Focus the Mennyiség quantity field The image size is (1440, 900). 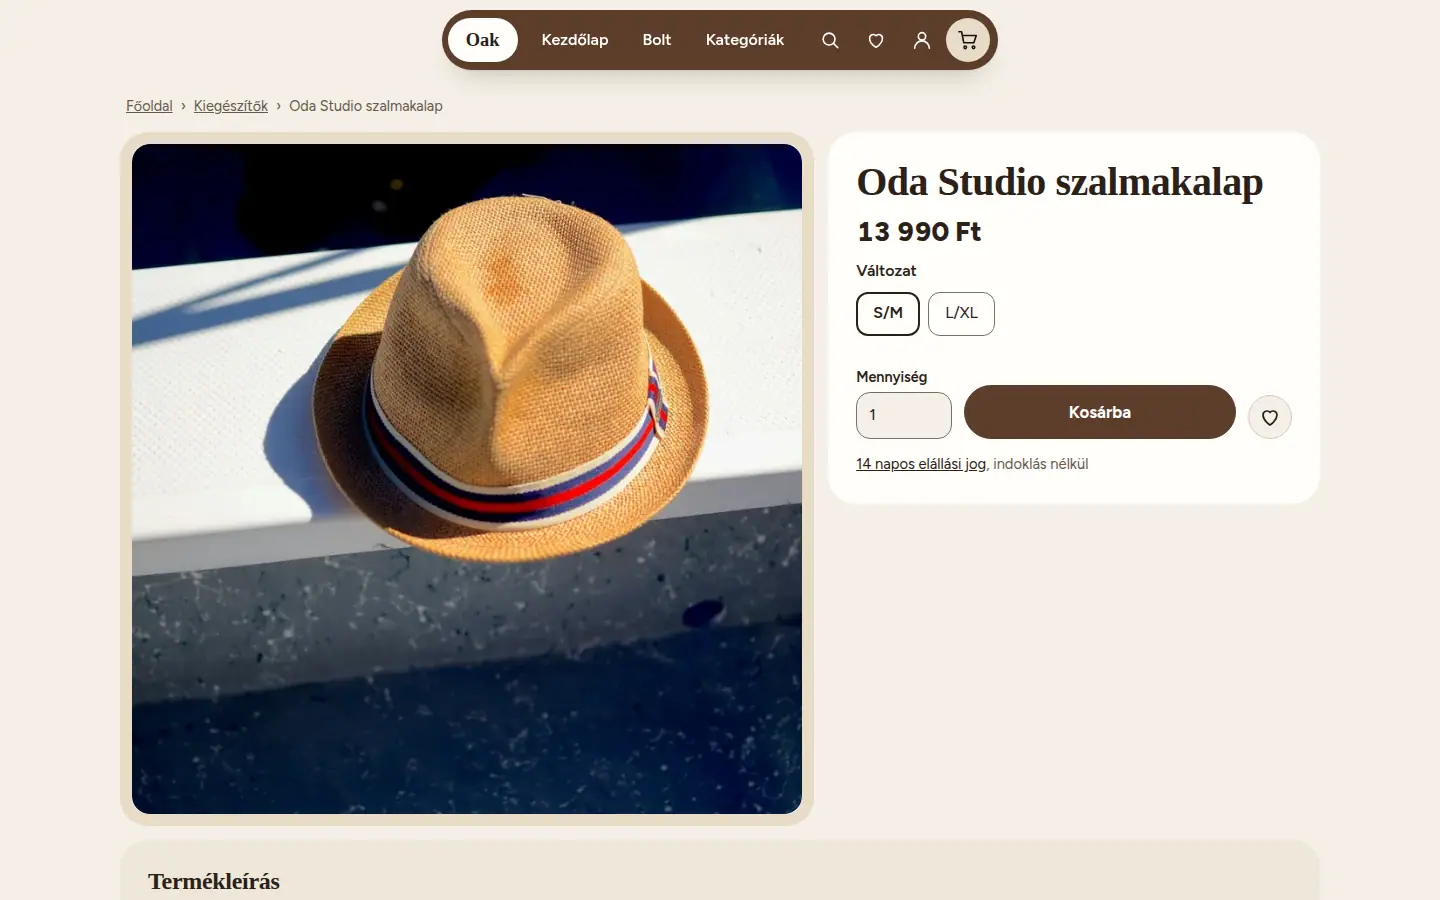click(904, 415)
